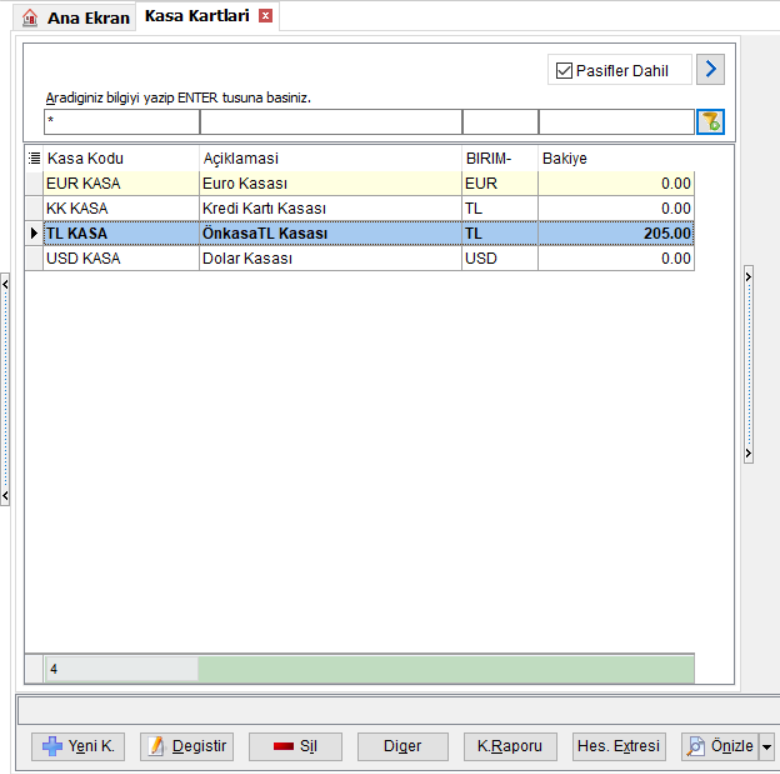Open the Önizle dropdown arrow
The height and width of the screenshot is (774, 780).
767,747
